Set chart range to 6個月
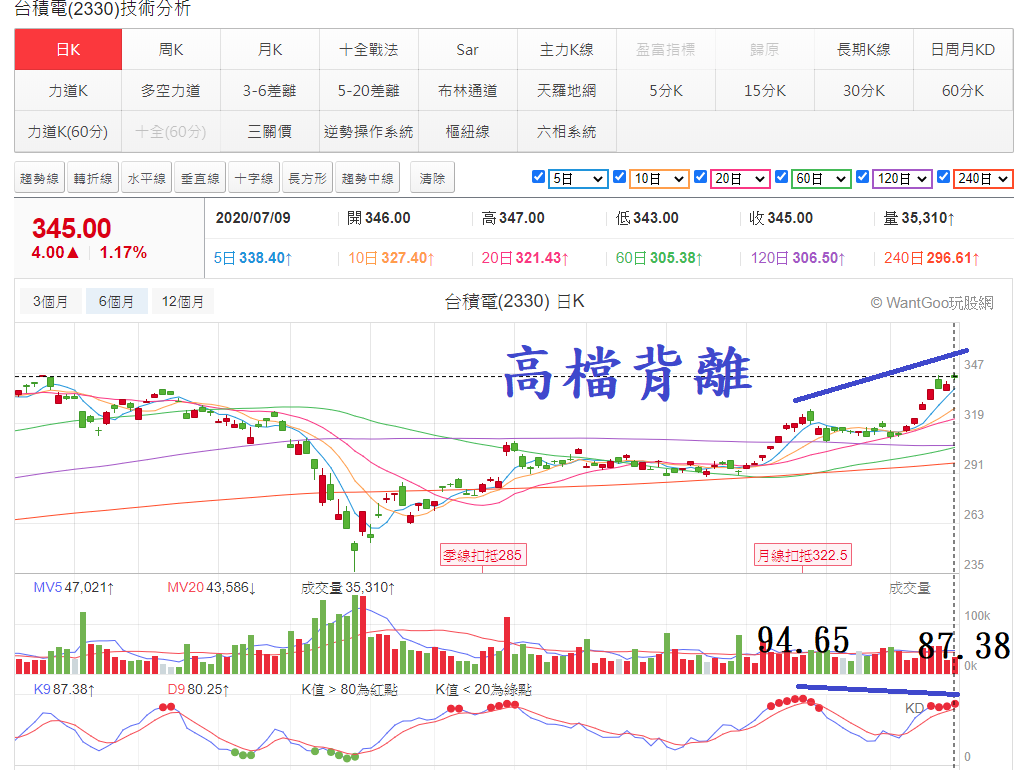 pyautogui.click(x=116, y=302)
